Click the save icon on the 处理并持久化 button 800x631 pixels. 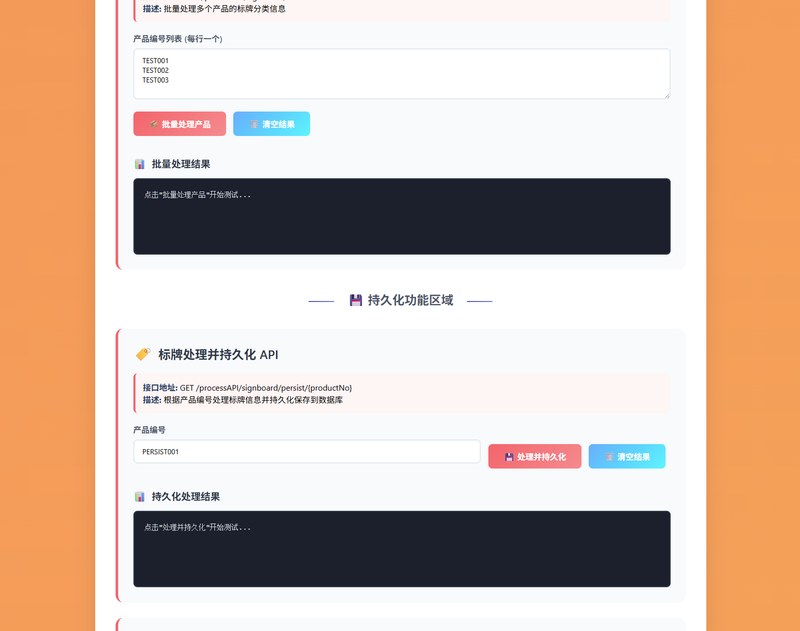click(x=509, y=457)
